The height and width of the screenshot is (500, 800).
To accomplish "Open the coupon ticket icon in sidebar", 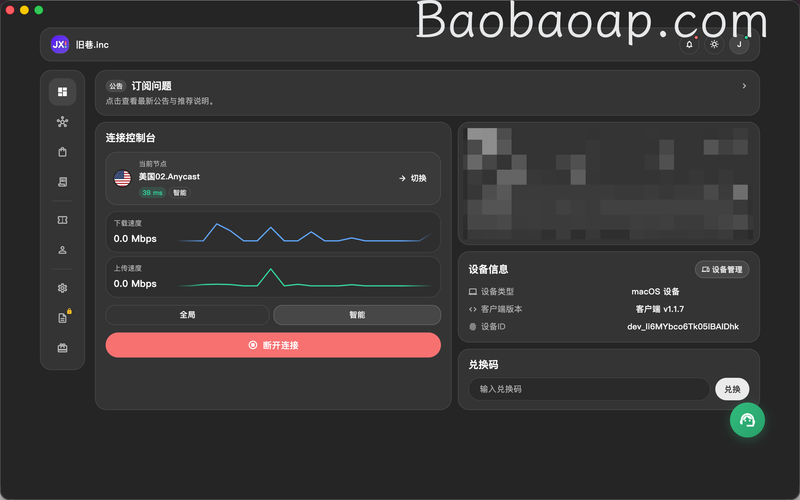I will pyautogui.click(x=62, y=220).
